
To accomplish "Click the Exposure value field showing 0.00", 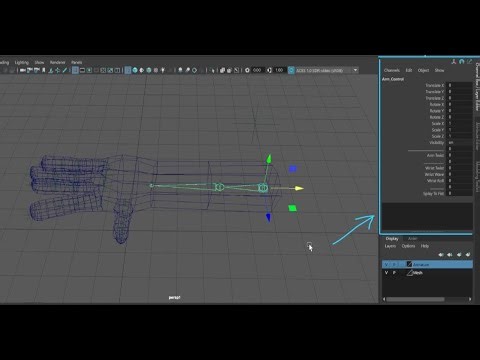I will coord(257,70).
